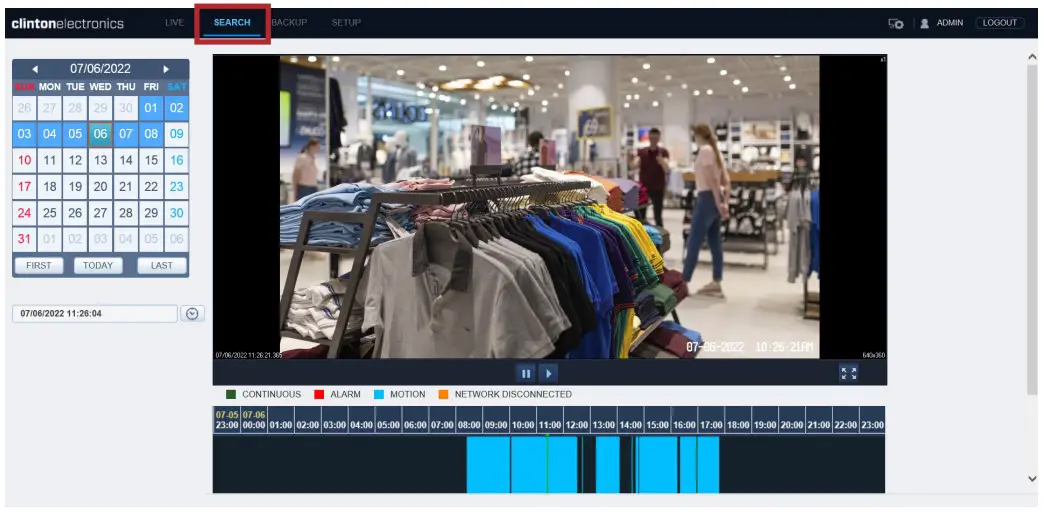1044x517 pixels.
Task: Click the video playback frame
Action: pos(549,207)
